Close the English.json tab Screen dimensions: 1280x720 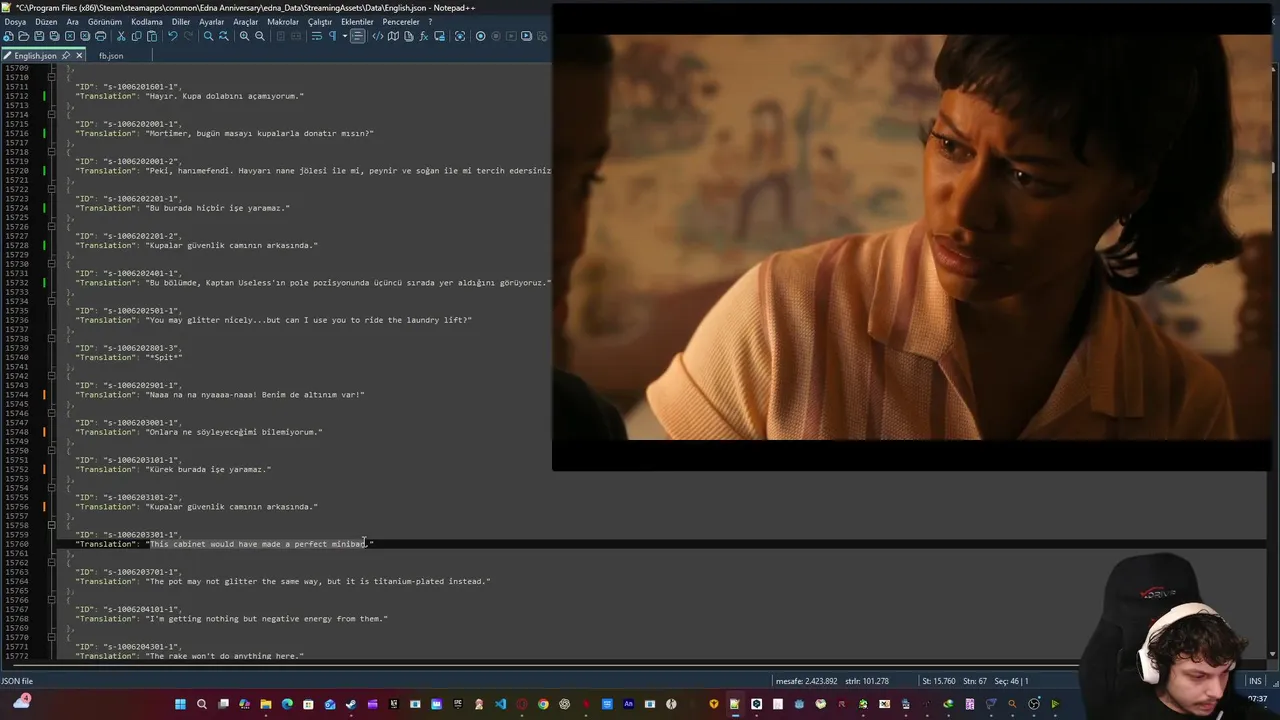79,56
